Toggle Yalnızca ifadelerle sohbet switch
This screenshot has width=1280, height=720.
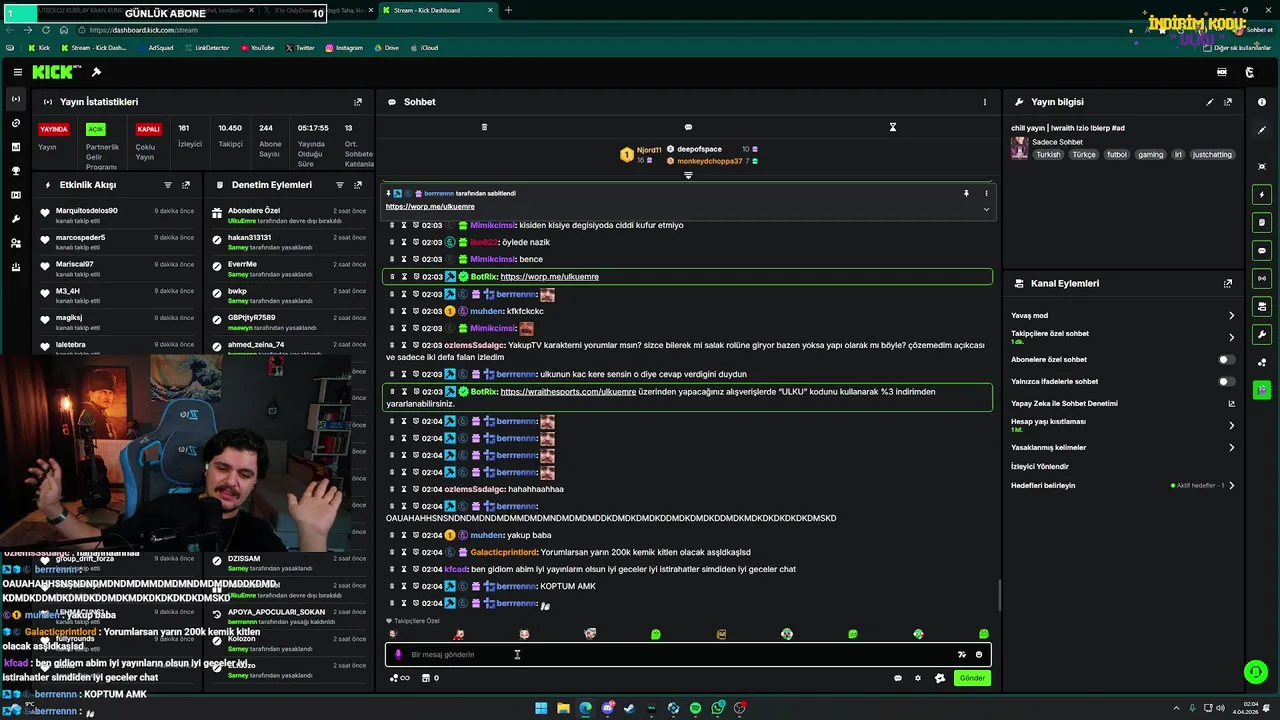point(1226,382)
